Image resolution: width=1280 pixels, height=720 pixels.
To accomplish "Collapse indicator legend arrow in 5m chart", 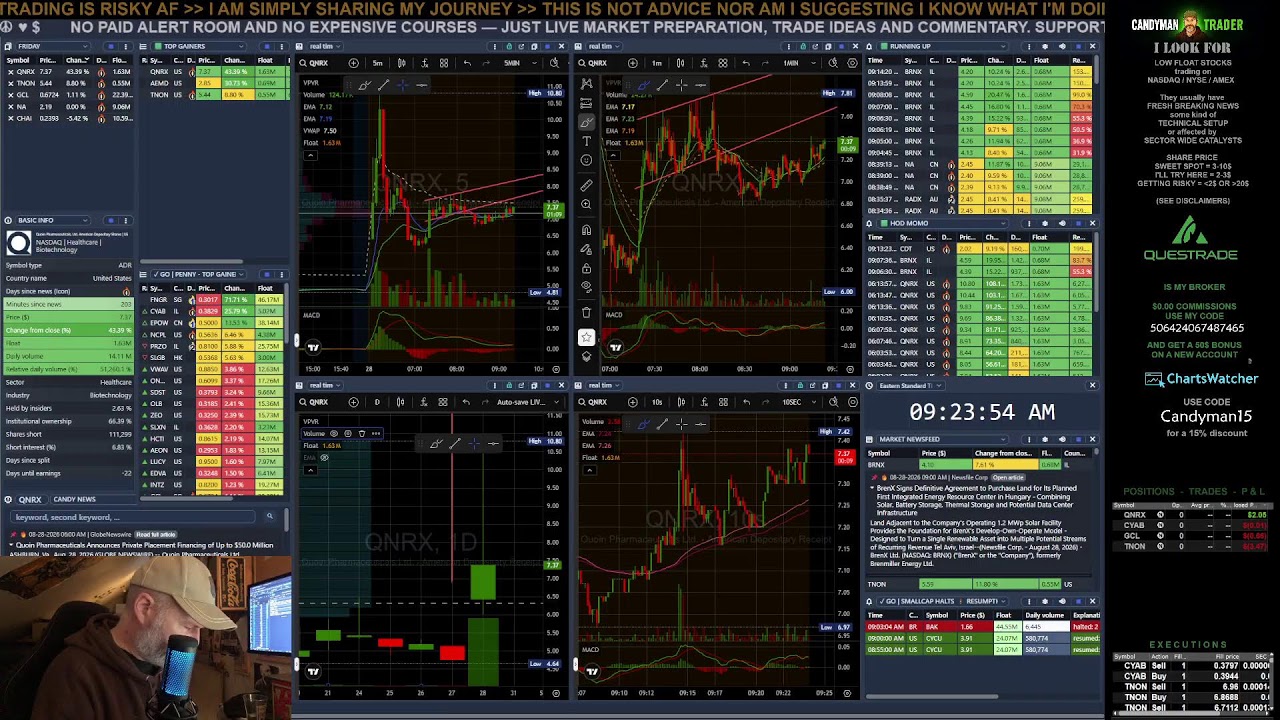I will tap(310, 155).
